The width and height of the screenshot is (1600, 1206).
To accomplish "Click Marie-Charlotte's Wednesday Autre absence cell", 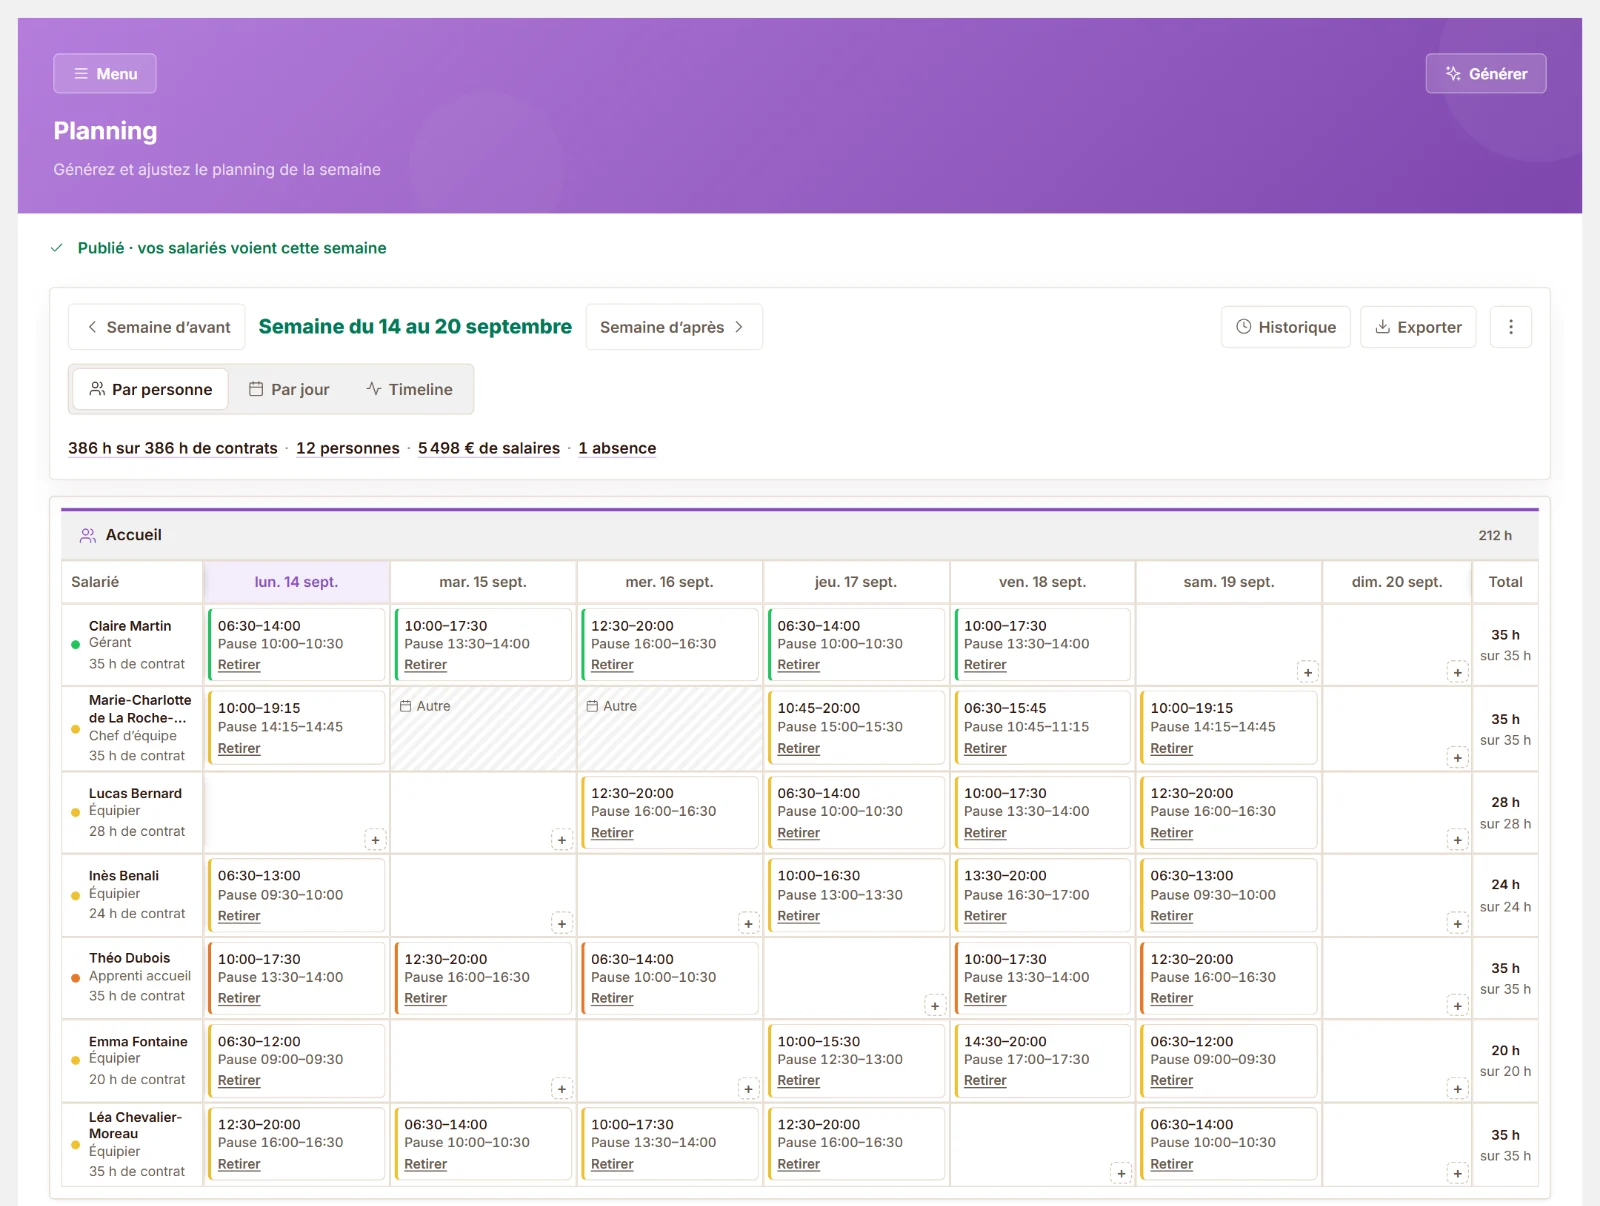I will (669, 728).
